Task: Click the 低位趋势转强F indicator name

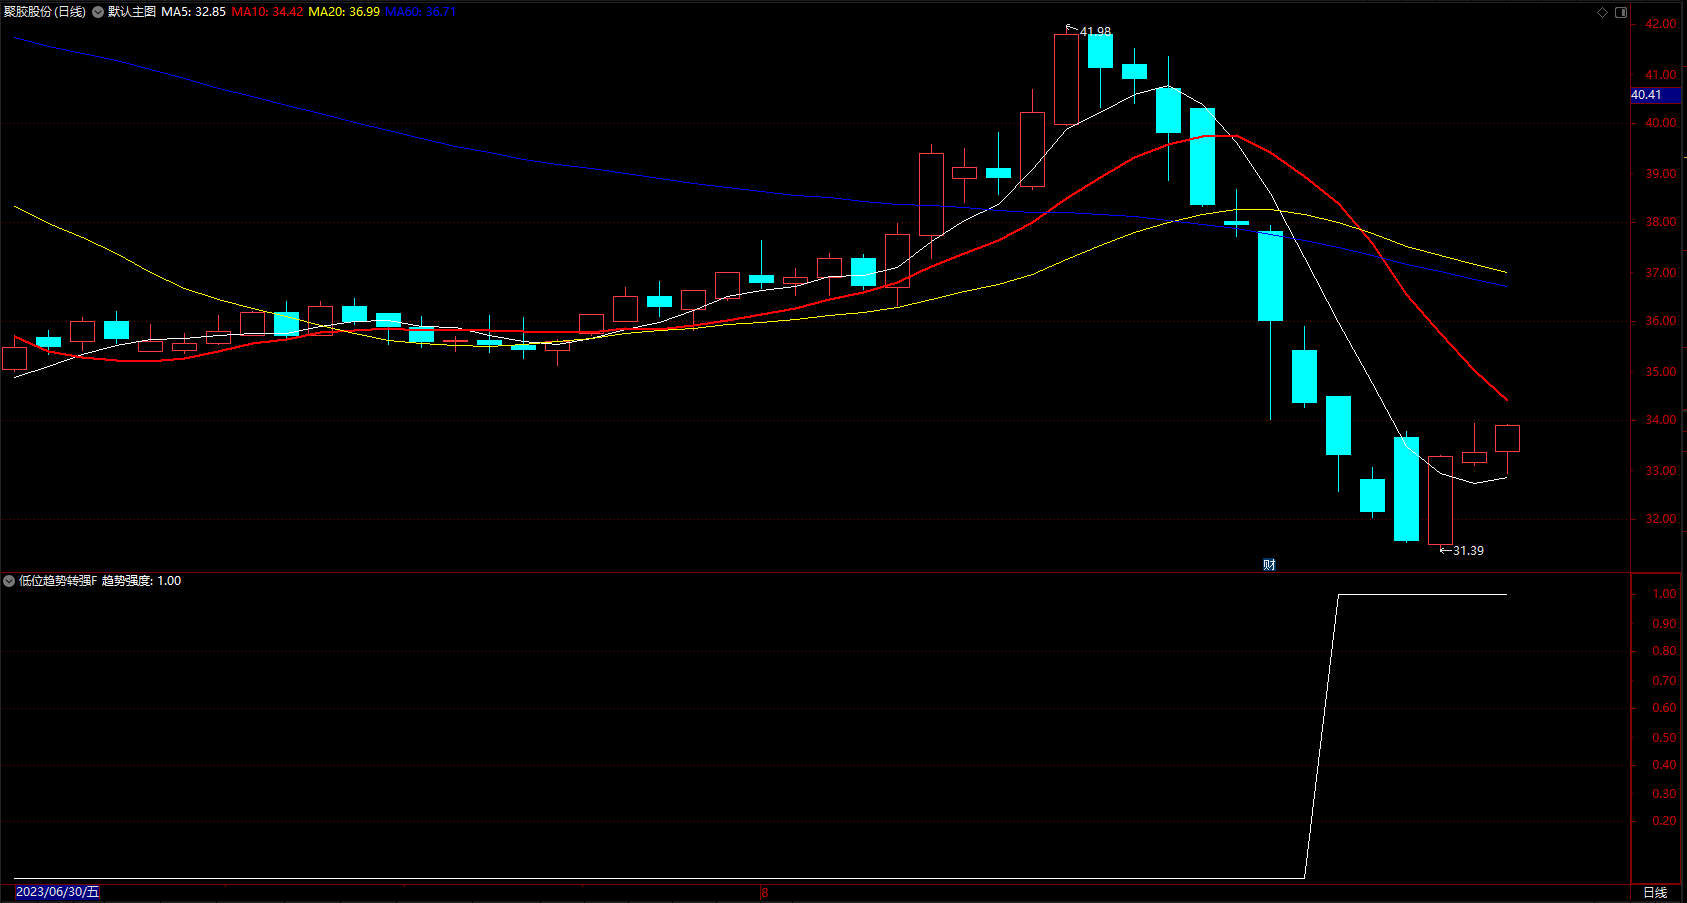Action: click(58, 581)
